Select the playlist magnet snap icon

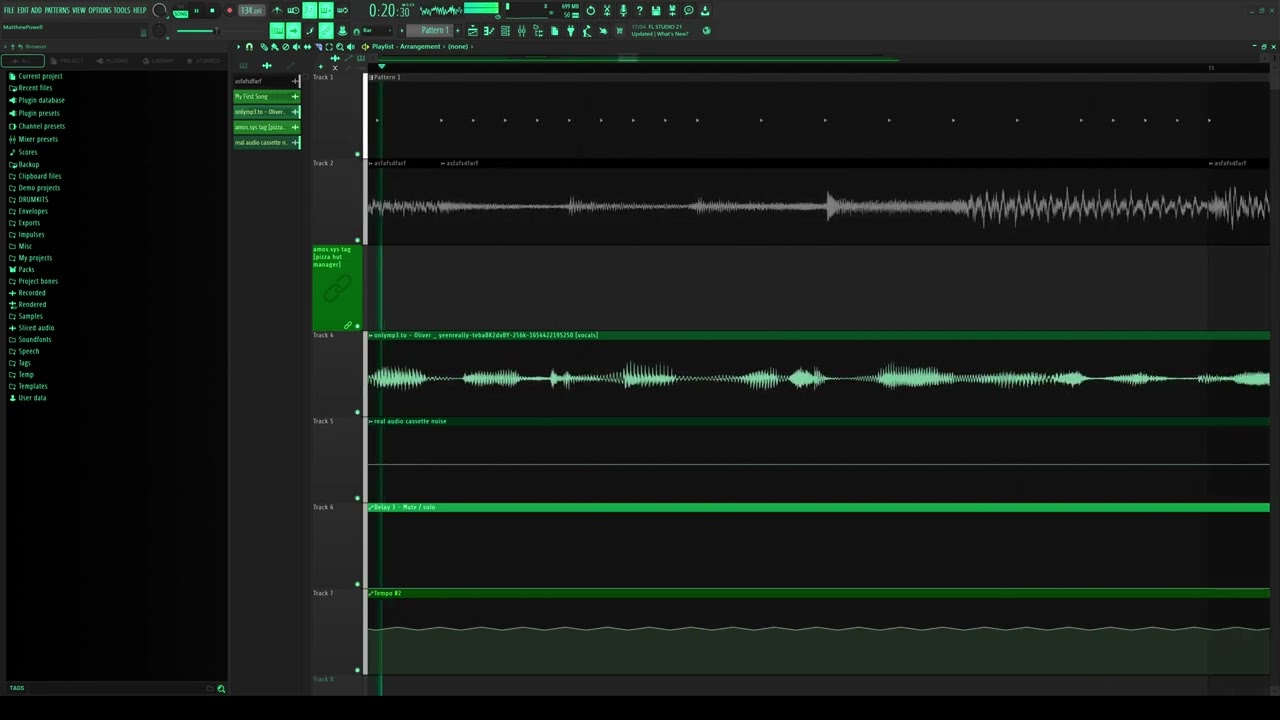(249, 47)
